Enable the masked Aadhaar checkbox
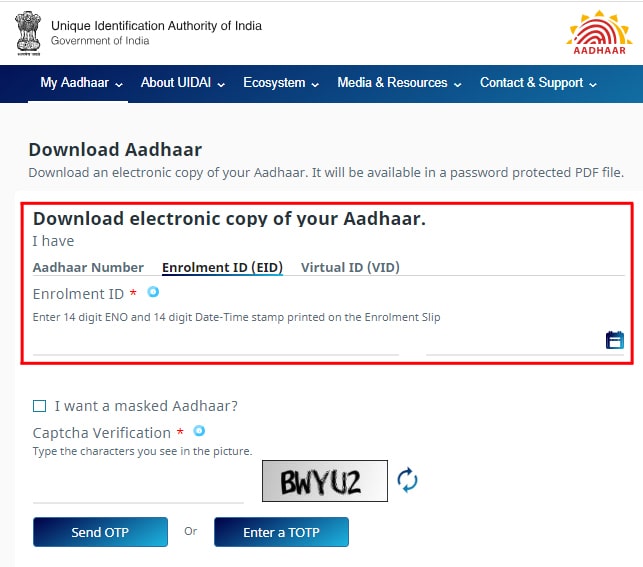 tap(39, 406)
